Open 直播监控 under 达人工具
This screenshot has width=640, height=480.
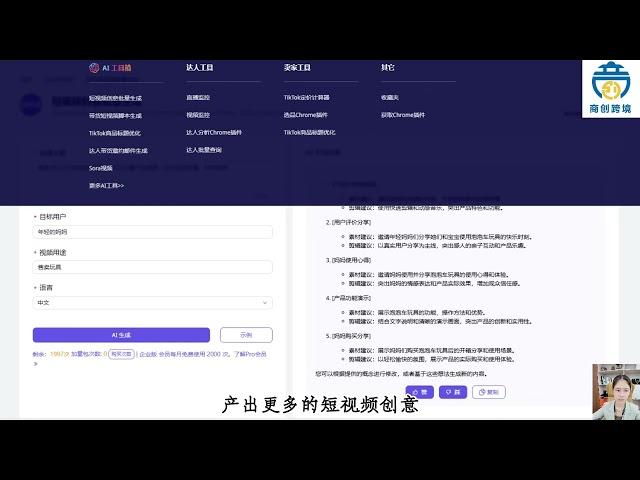(x=198, y=98)
